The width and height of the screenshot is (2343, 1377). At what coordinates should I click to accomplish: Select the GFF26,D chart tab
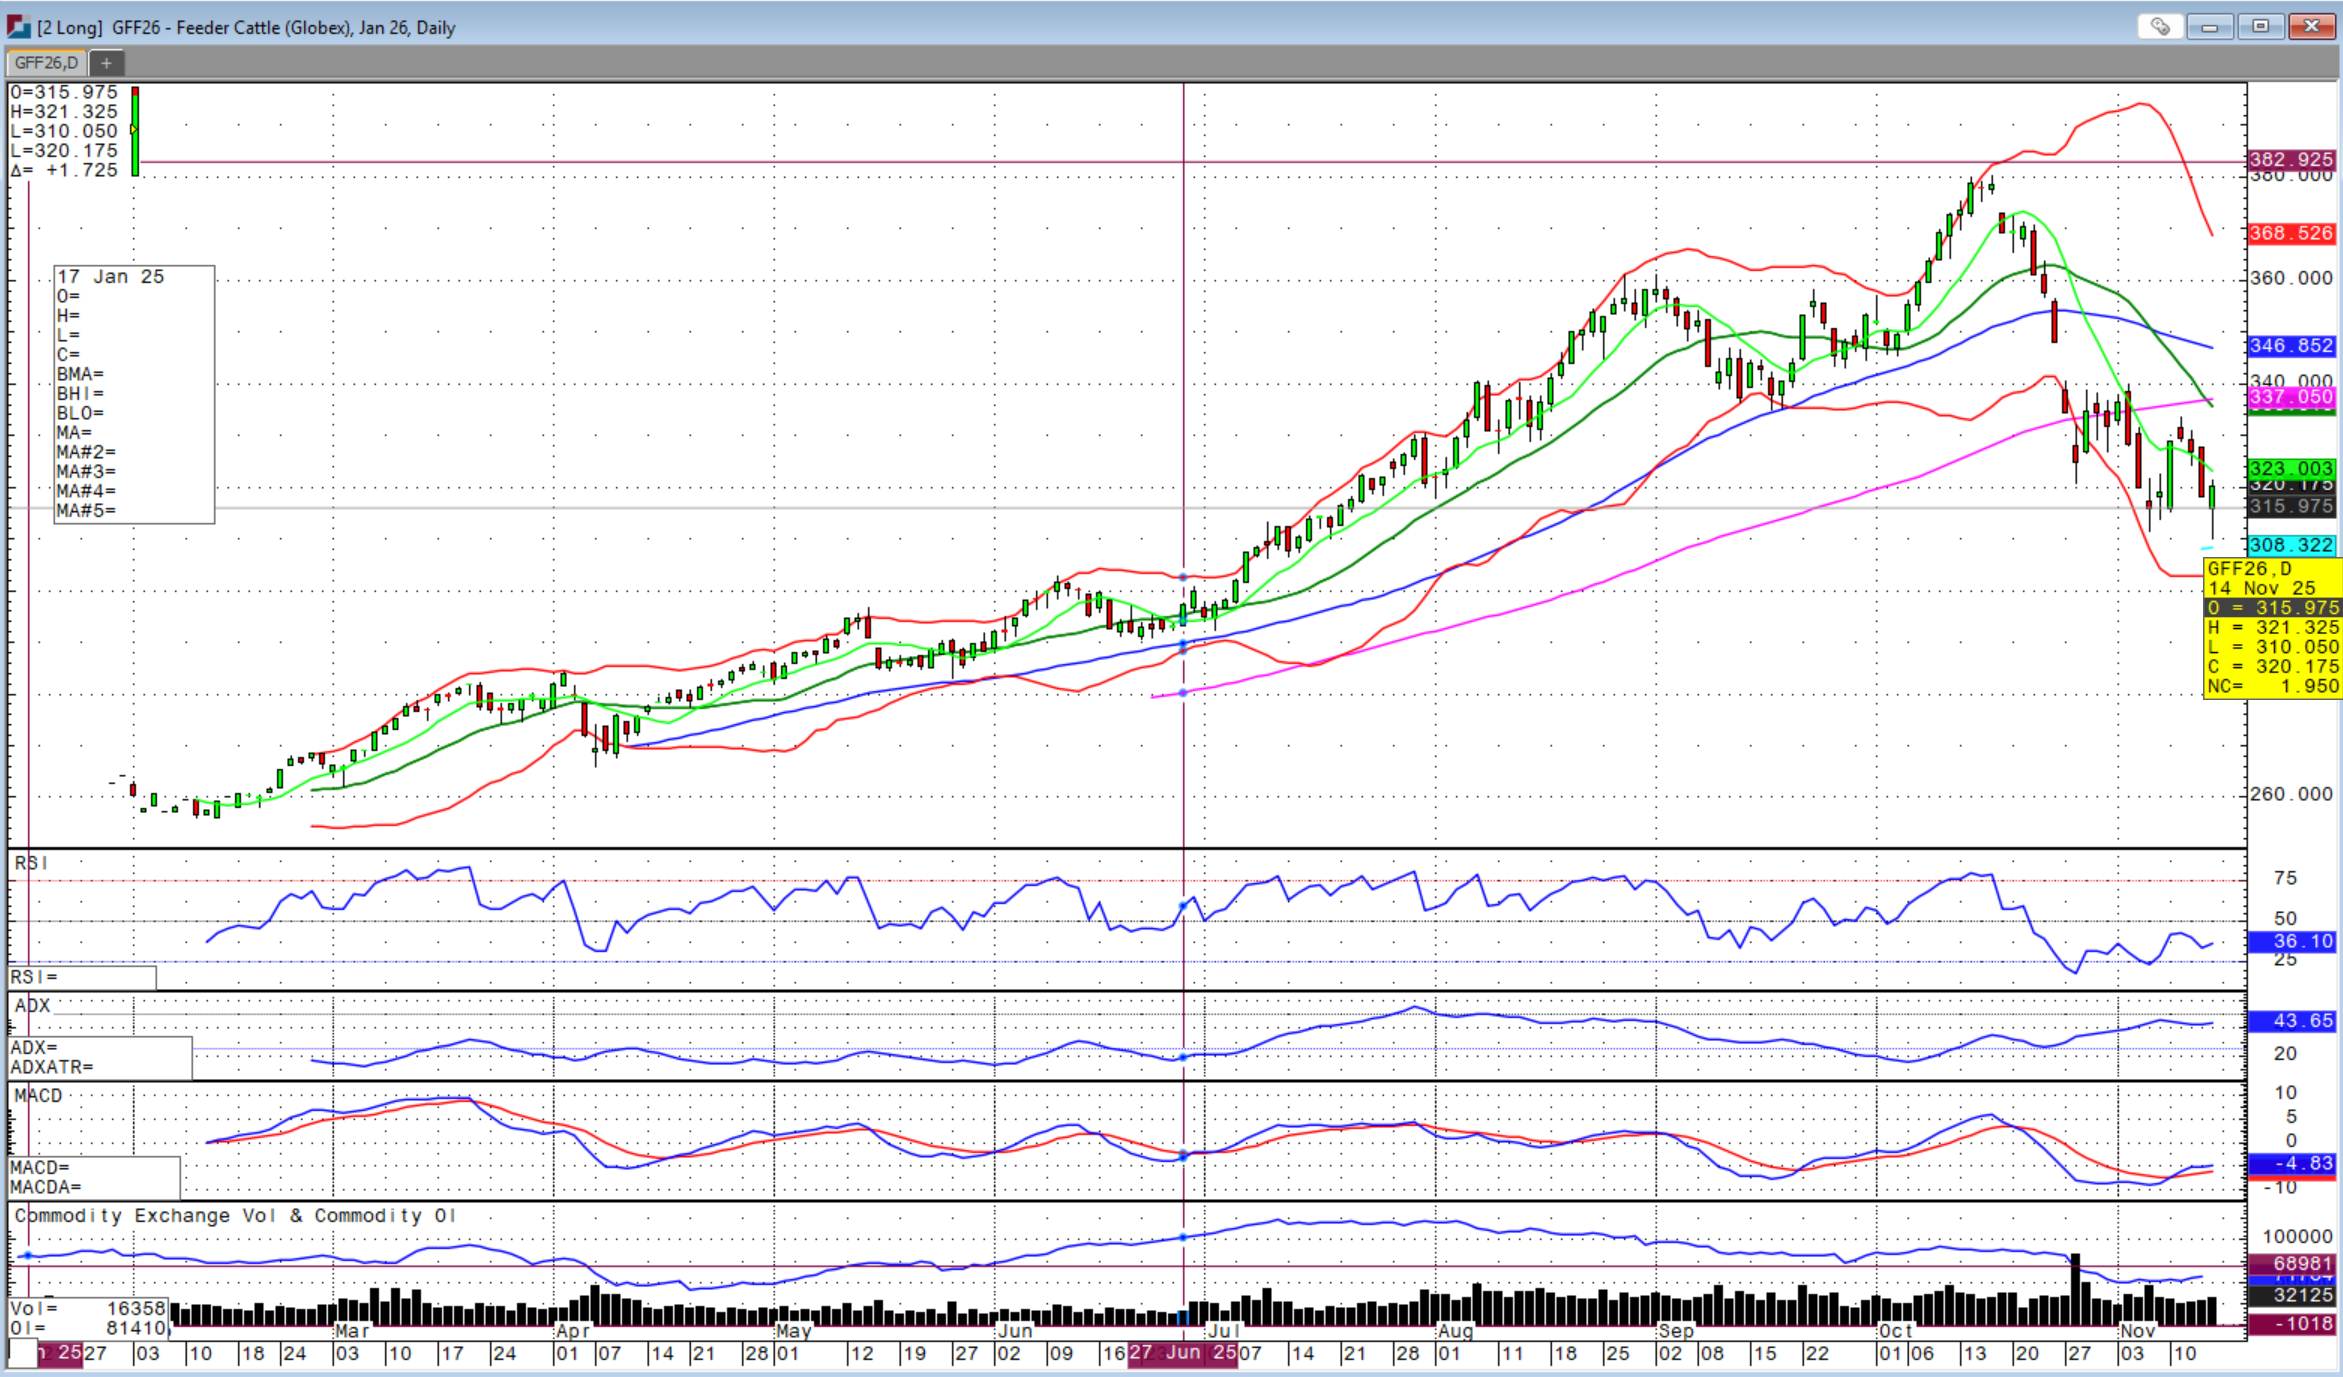pos(46,63)
